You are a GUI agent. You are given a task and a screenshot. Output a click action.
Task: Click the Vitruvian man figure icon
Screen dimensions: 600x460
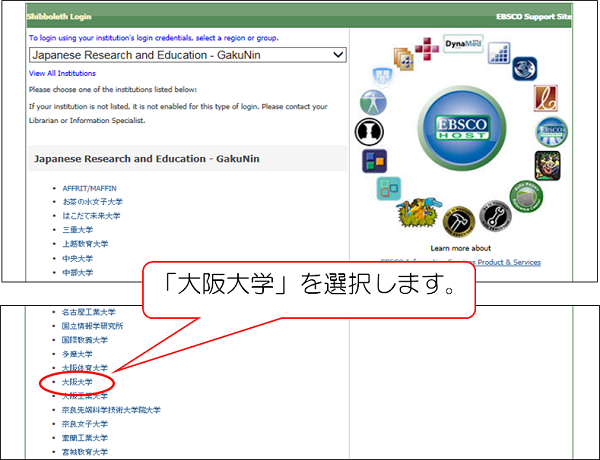coord(375,102)
